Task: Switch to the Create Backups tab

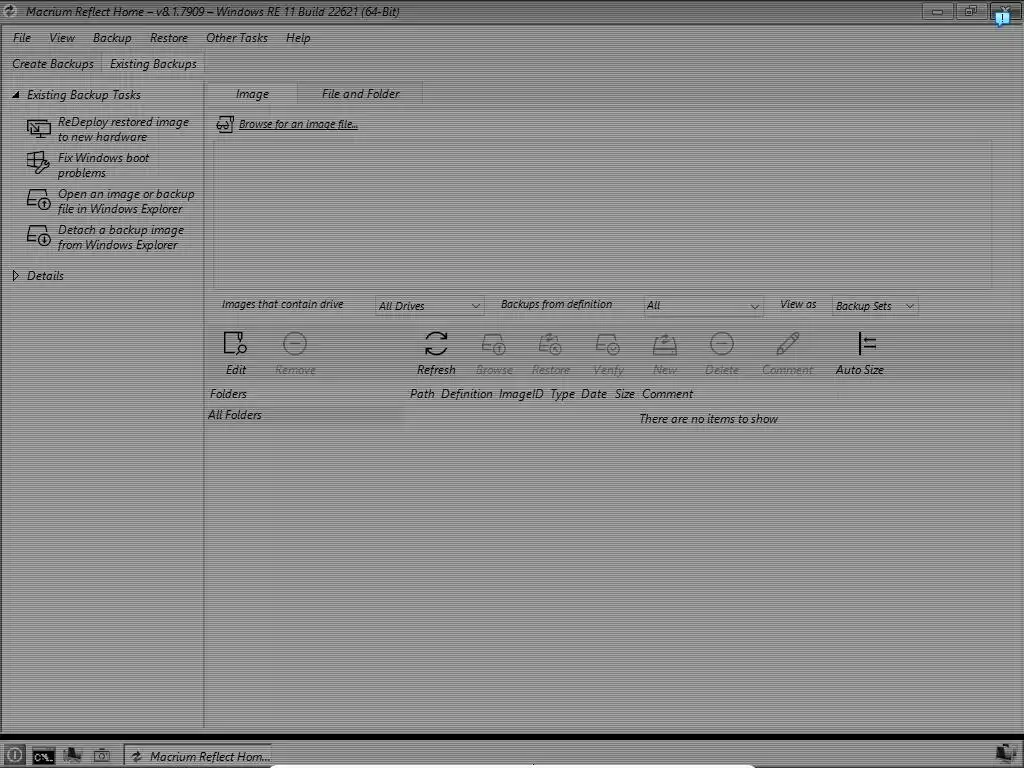Action: coord(53,64)
